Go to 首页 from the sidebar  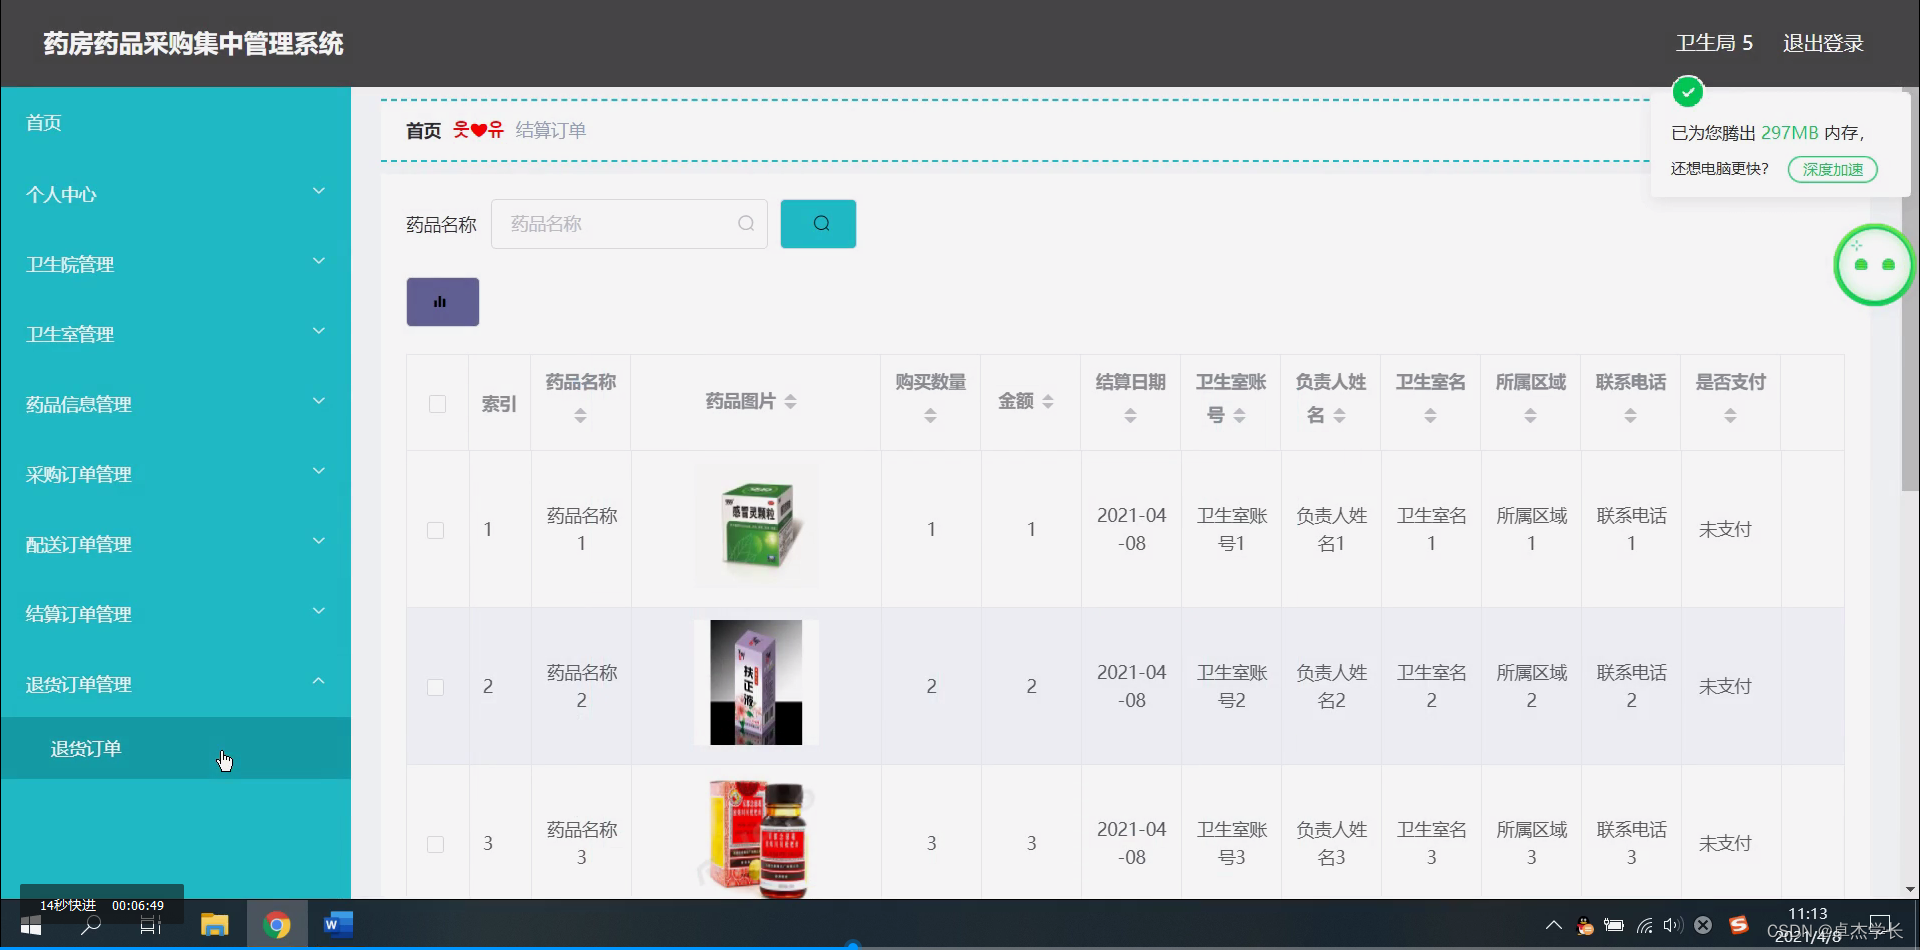point(42,122)
